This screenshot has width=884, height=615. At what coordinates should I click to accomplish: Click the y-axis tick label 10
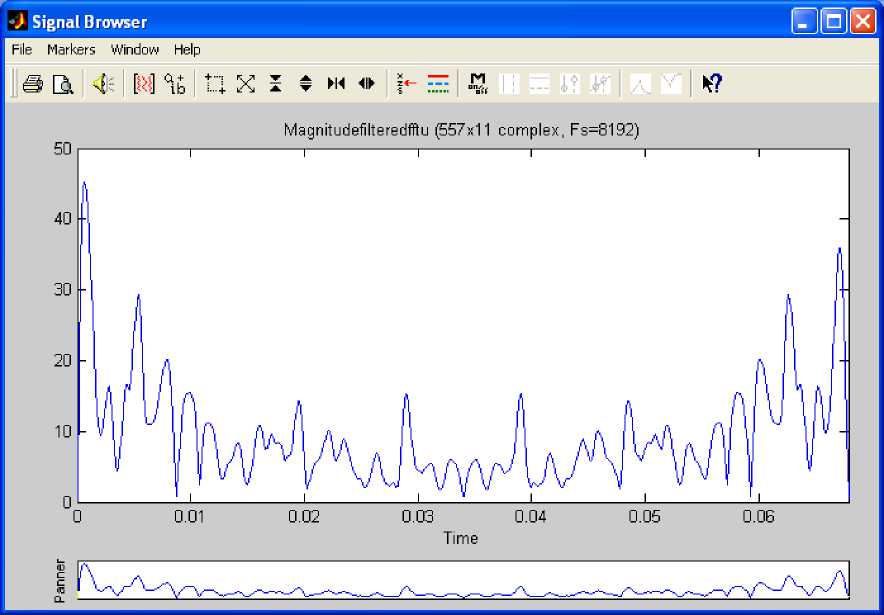coord(61,432)
